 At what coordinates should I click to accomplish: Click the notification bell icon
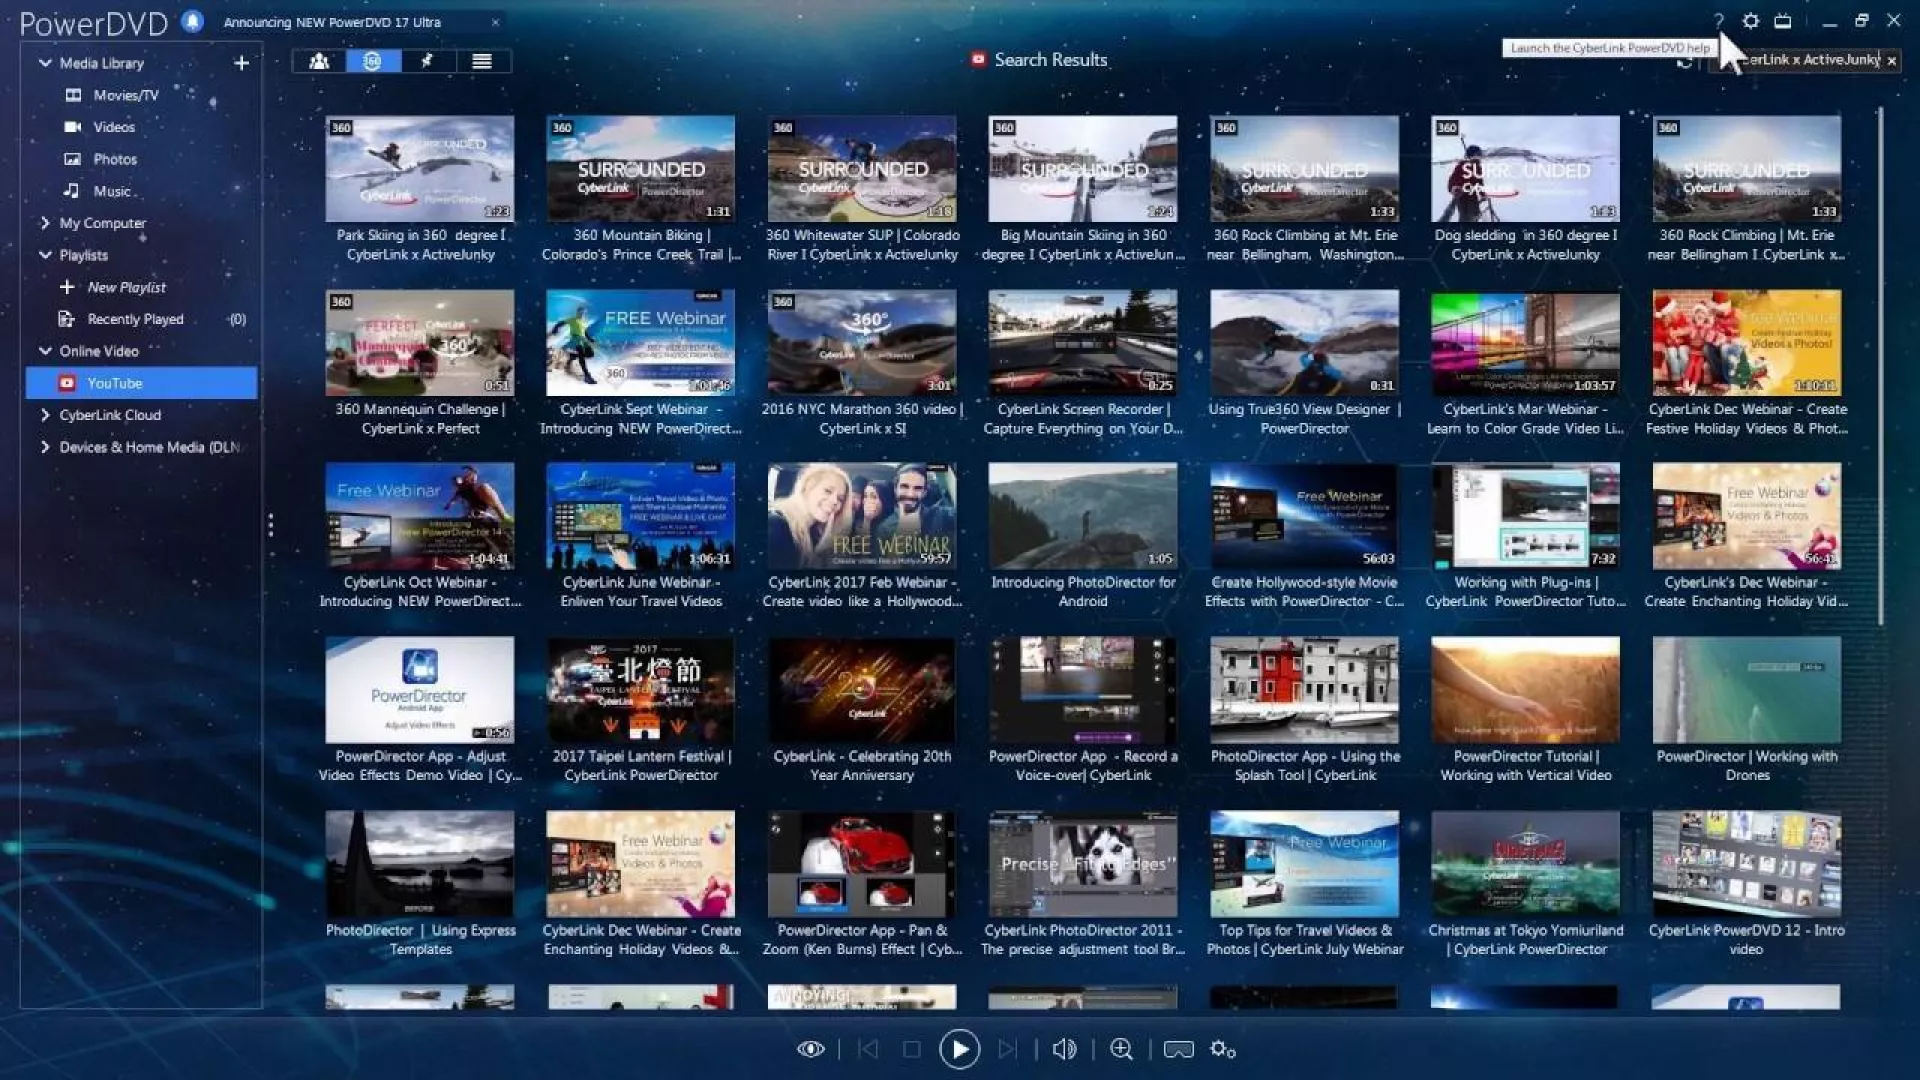click(x=192, y=21)
